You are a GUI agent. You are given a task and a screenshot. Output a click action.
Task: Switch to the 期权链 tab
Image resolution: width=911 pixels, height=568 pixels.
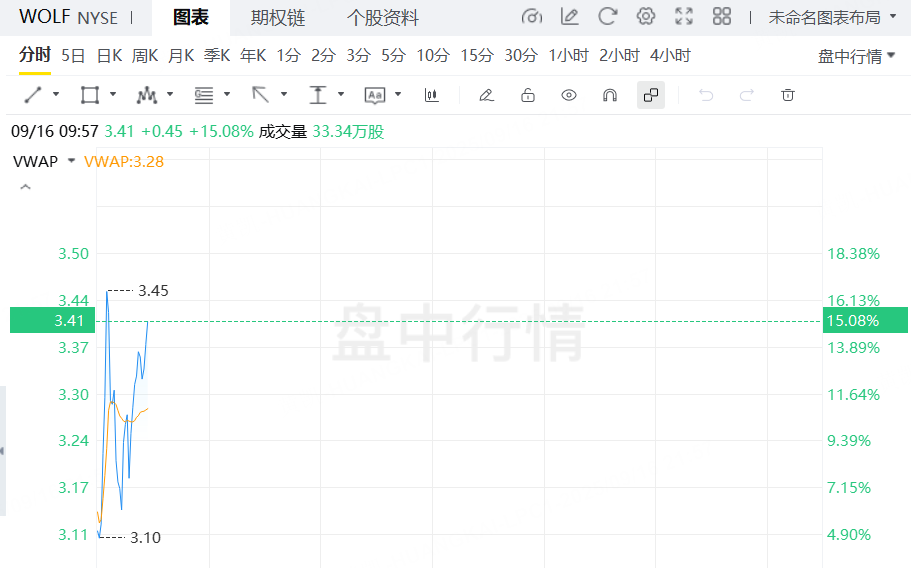(278, 18)
